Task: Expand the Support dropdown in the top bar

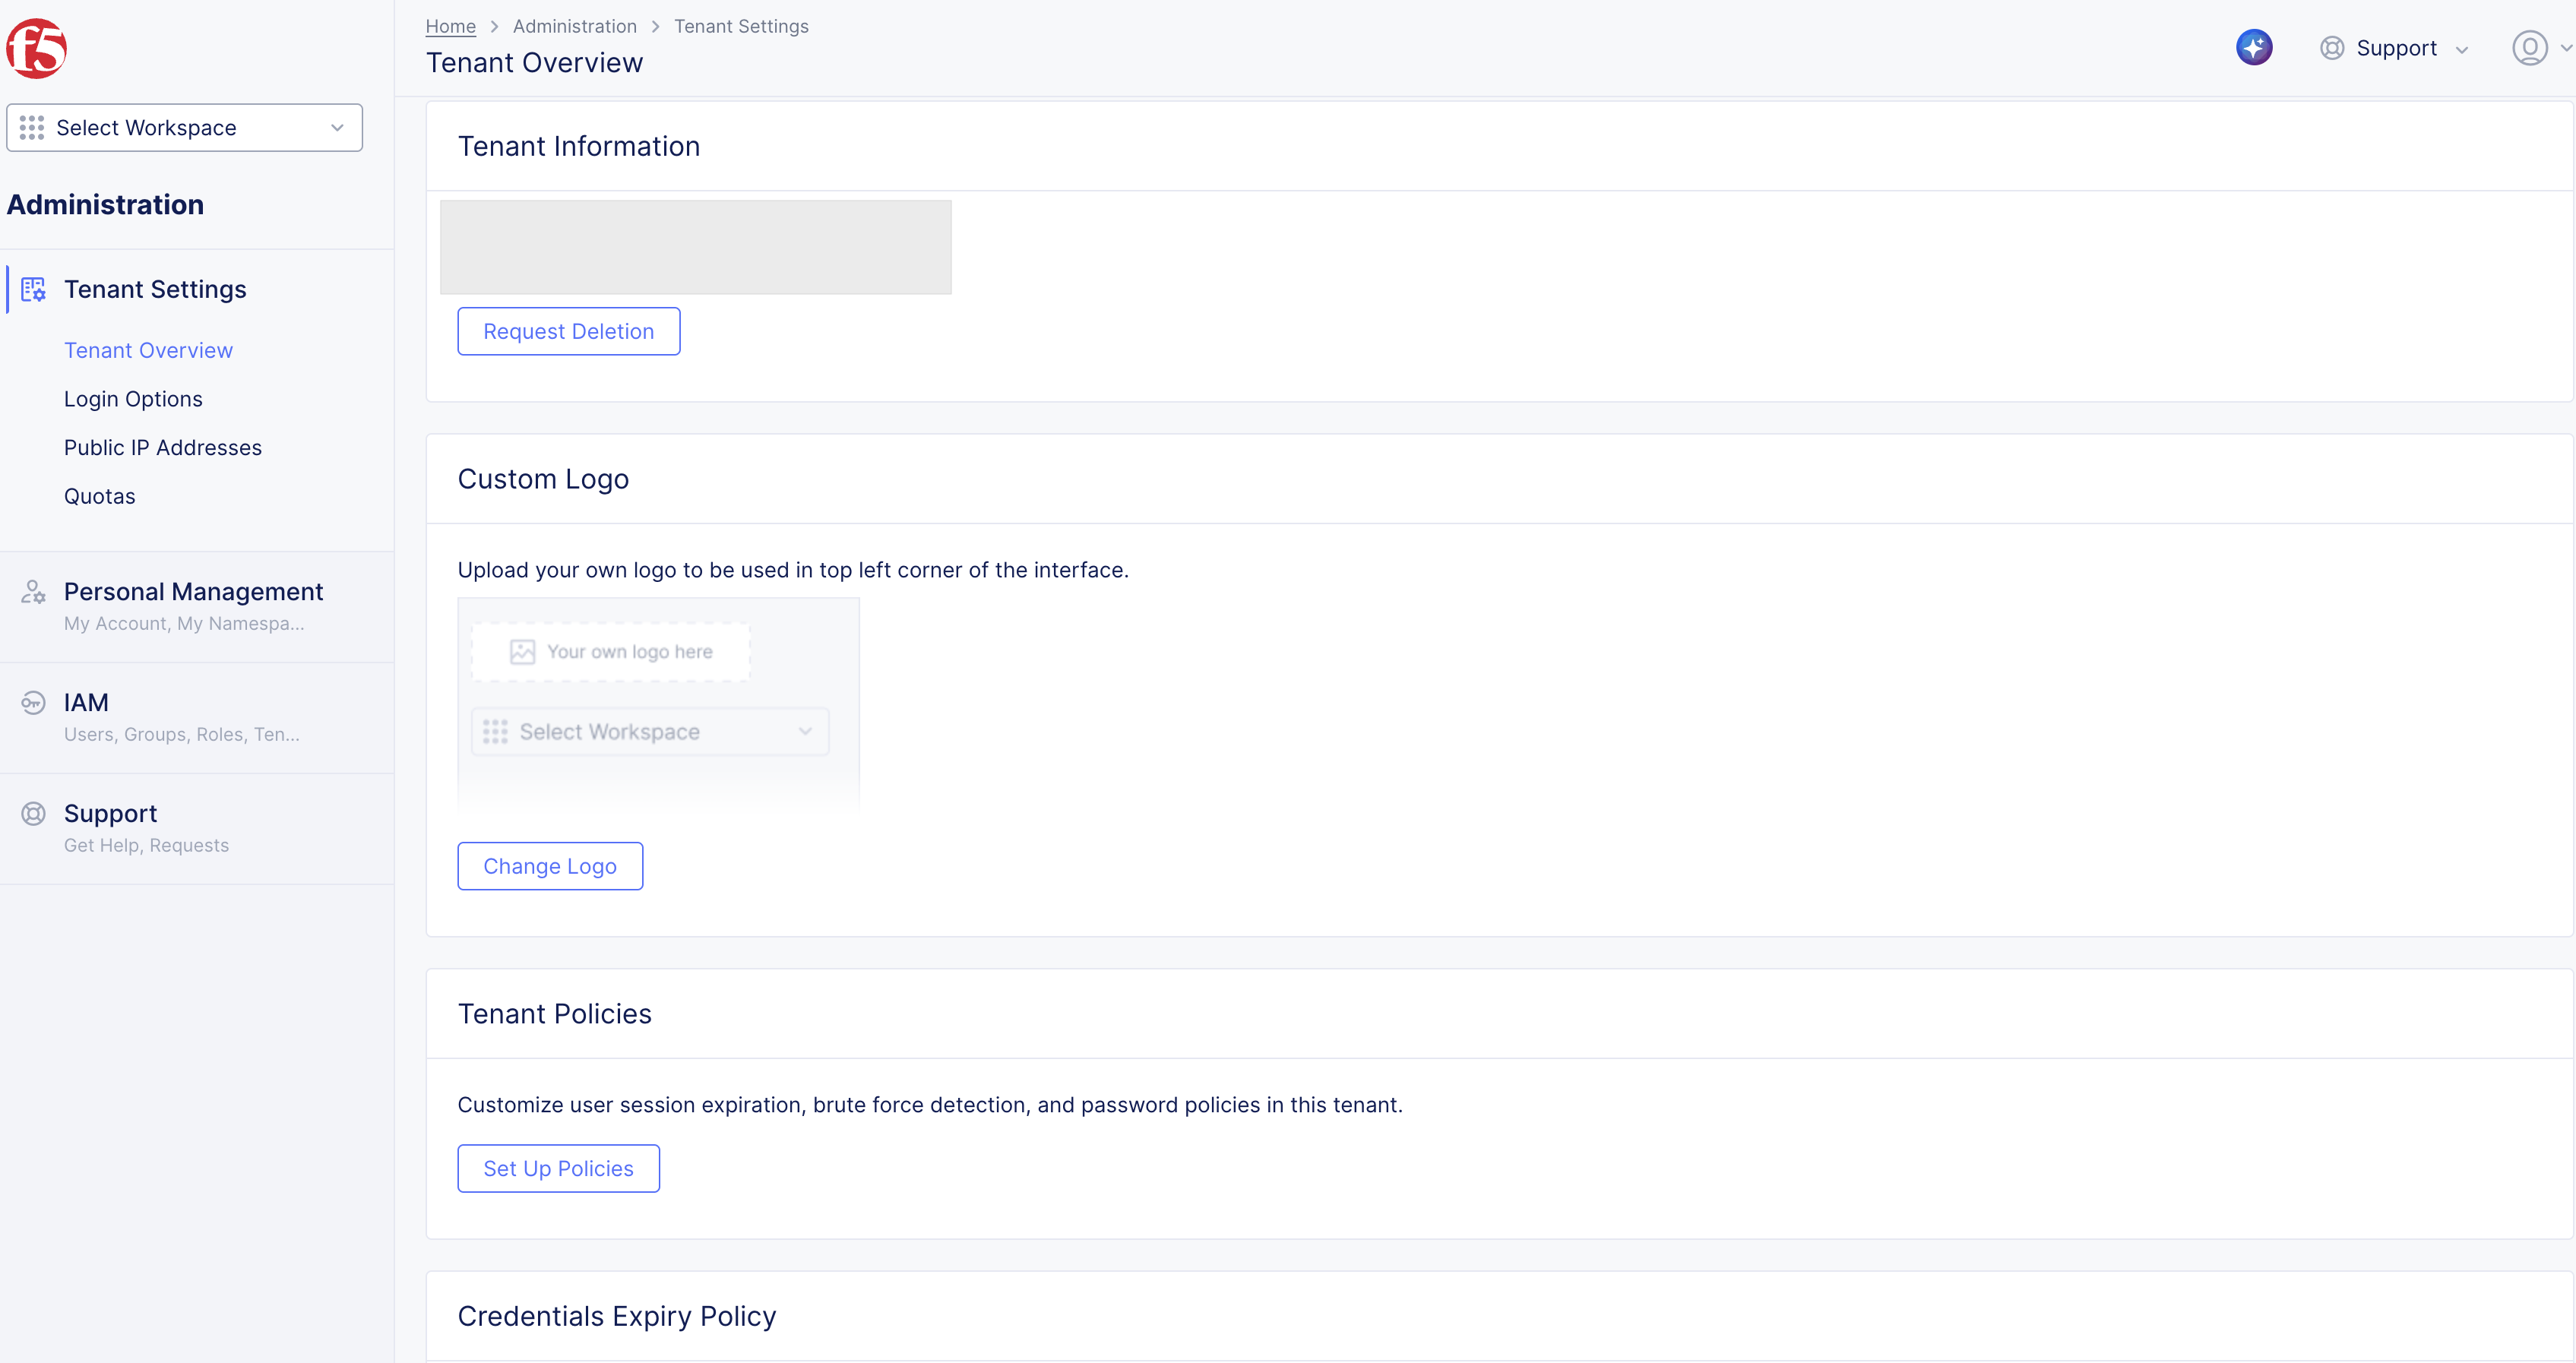Action: click(x=2462, y=48)
